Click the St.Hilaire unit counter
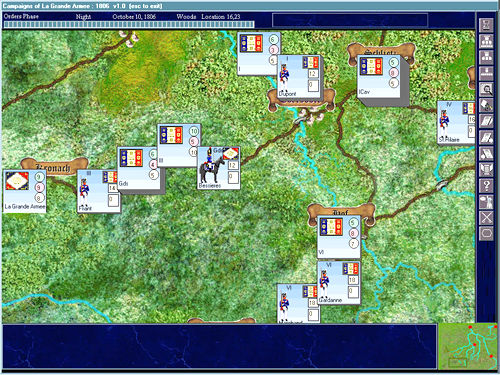500x375 pixels. coord(456,122)
